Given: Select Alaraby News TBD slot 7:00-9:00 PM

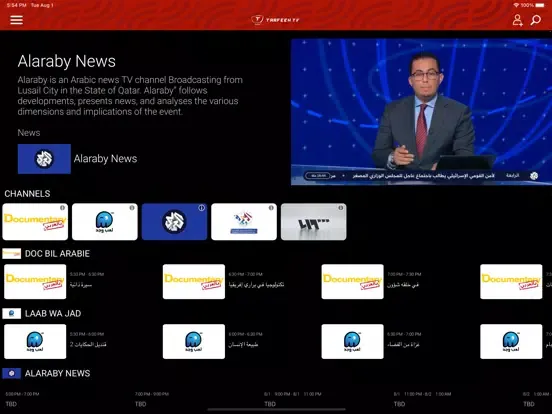Looking at the screenshot, I should (152, 399).
